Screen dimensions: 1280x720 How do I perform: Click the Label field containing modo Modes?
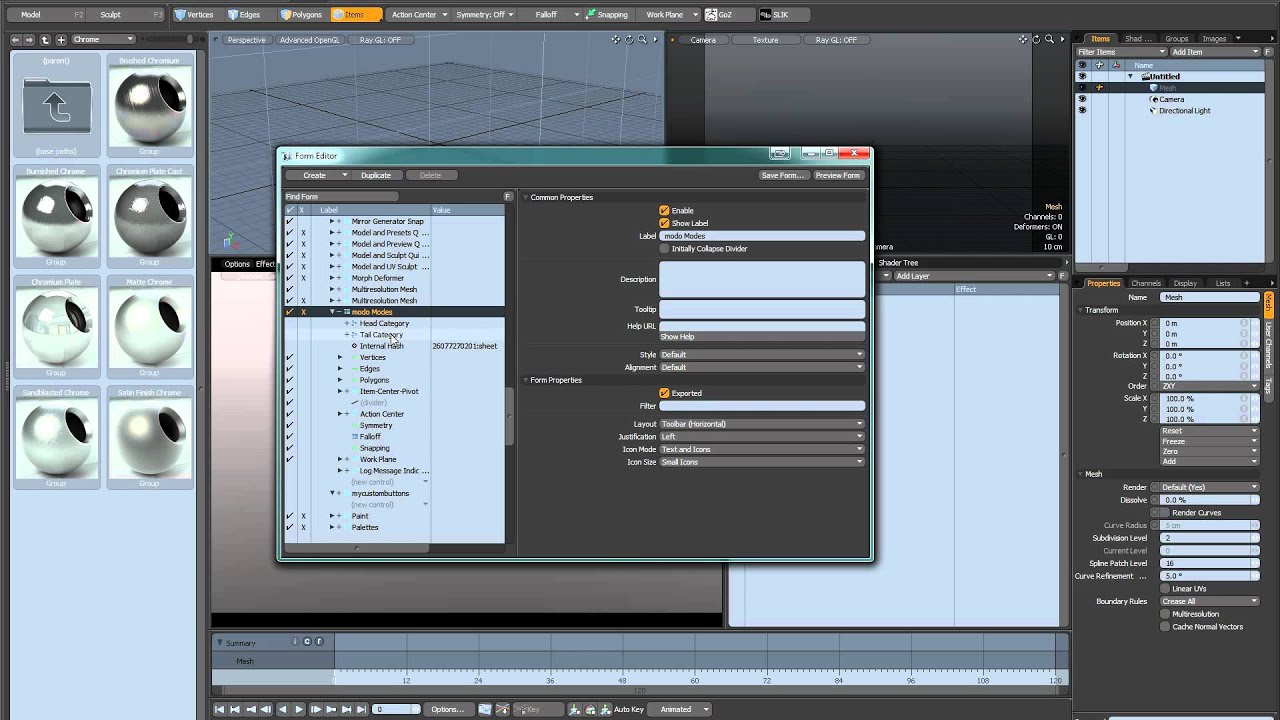point(762,236)
